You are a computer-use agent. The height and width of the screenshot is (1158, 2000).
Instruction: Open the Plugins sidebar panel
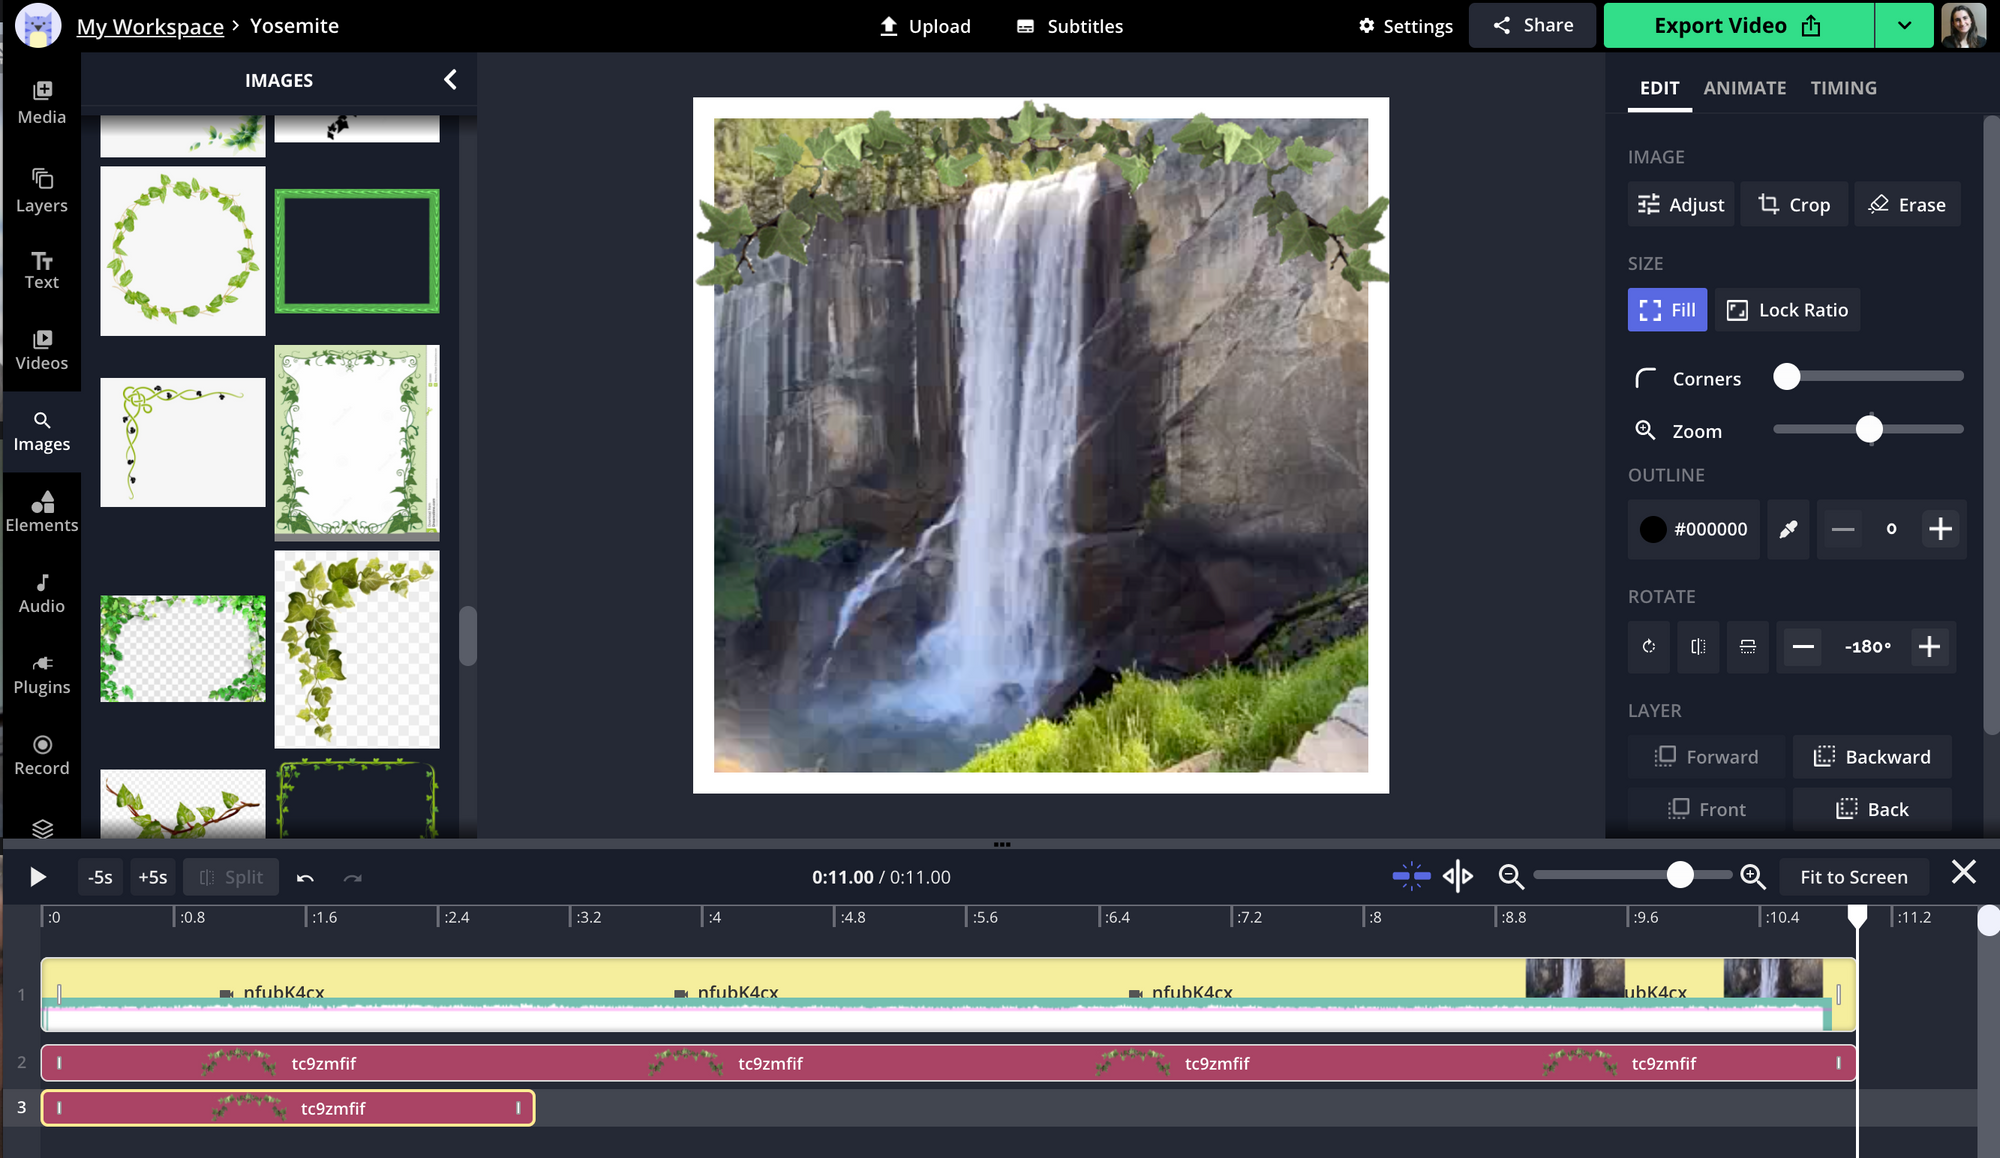[41, 673]
